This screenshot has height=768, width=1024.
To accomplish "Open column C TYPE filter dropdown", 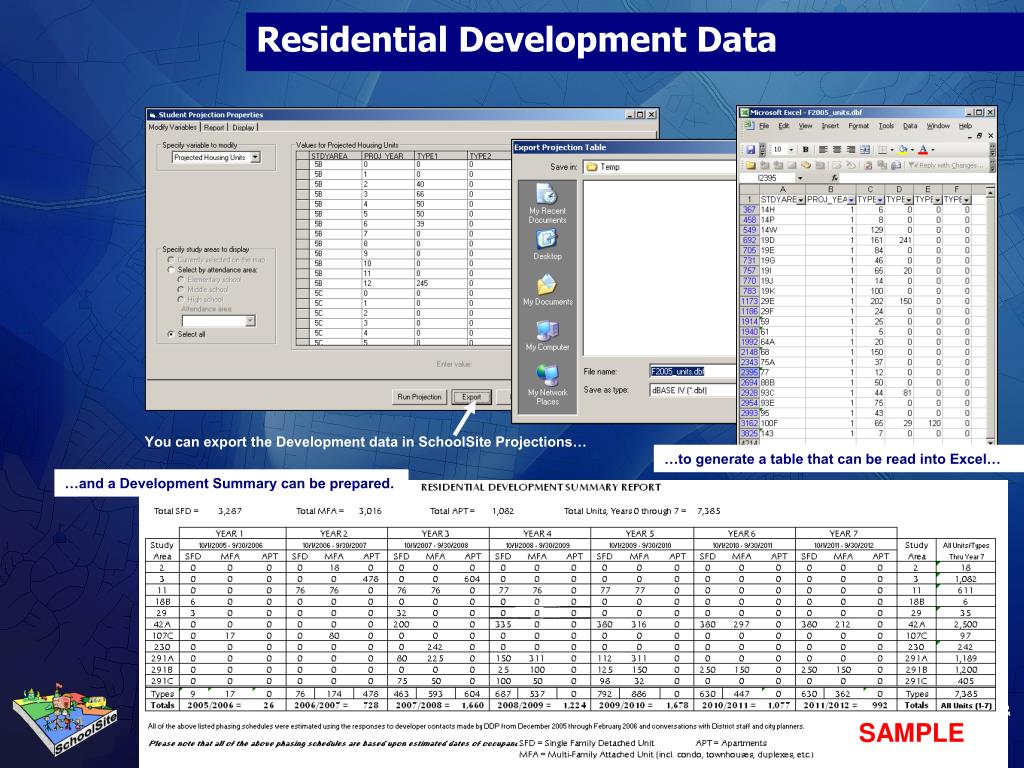I will (880, 200).
